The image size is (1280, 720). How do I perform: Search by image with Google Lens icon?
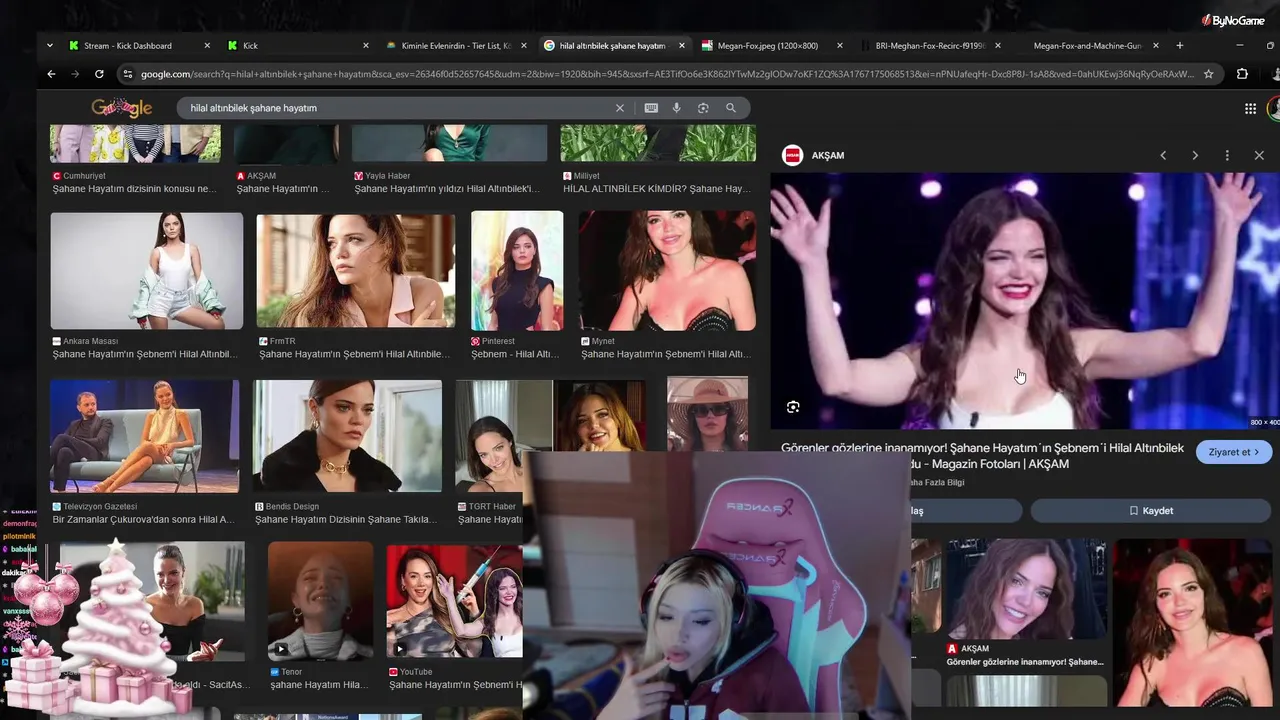coord(703,108)
